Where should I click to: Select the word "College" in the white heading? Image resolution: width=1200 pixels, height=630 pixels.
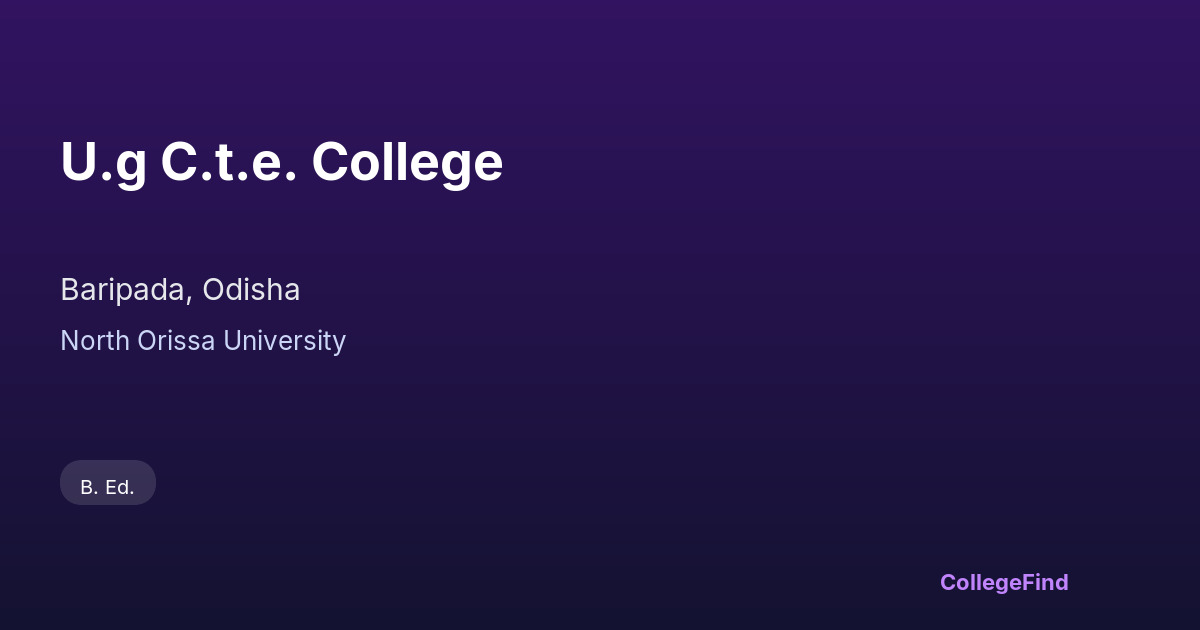tap(407, 164)
